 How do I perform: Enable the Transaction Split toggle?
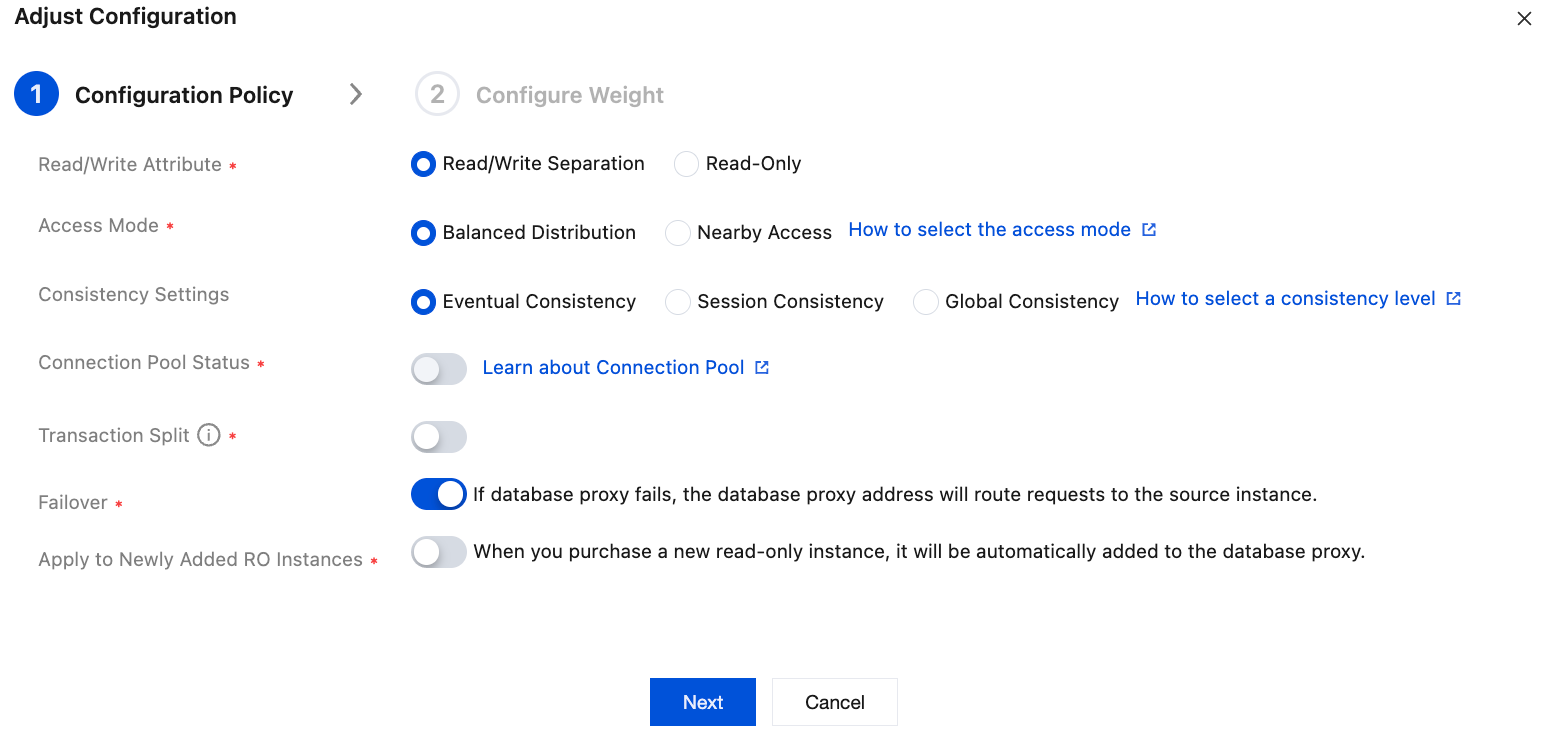coord(438,436)
